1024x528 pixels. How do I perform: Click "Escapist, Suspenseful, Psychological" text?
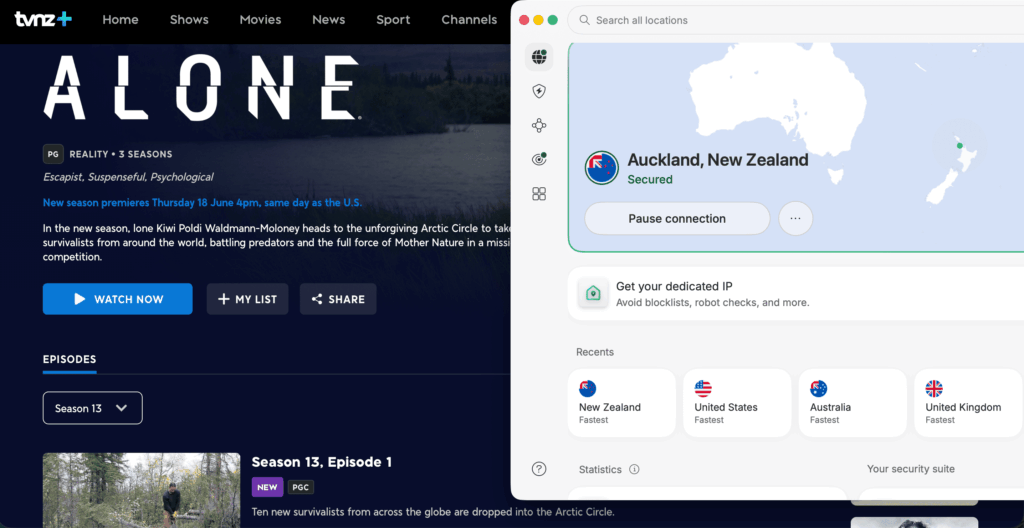128,177
